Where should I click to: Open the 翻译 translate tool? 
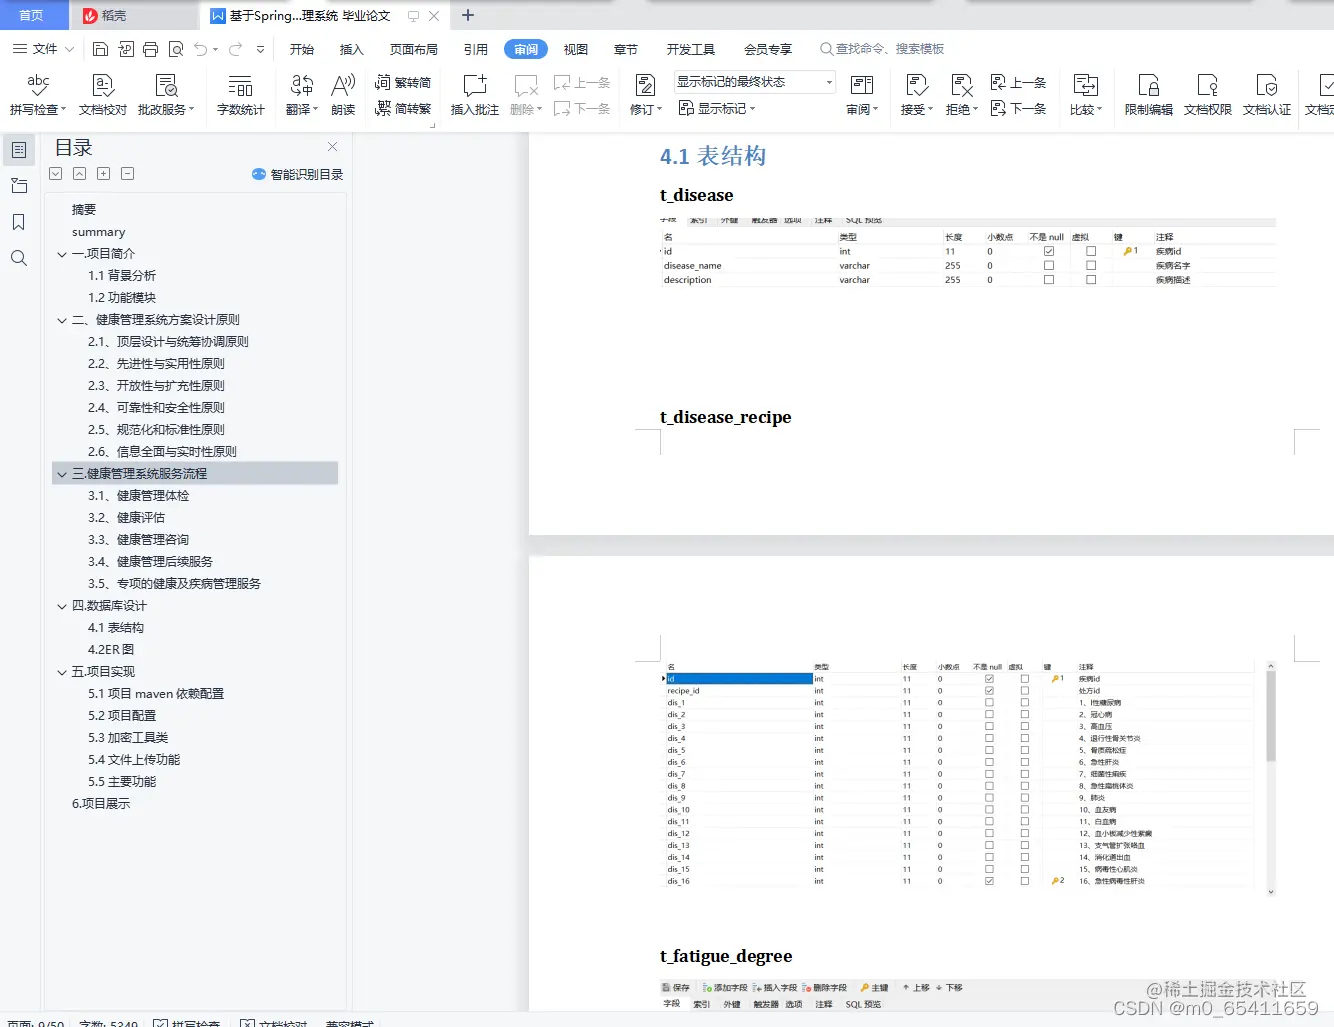coord(302,95)
